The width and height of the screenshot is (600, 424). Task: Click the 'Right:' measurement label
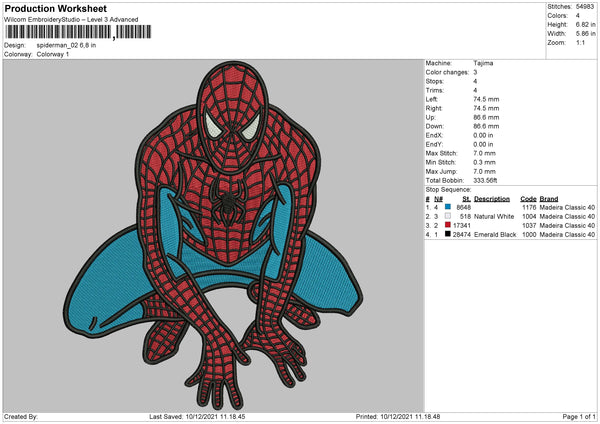click(x=434, y=108)
